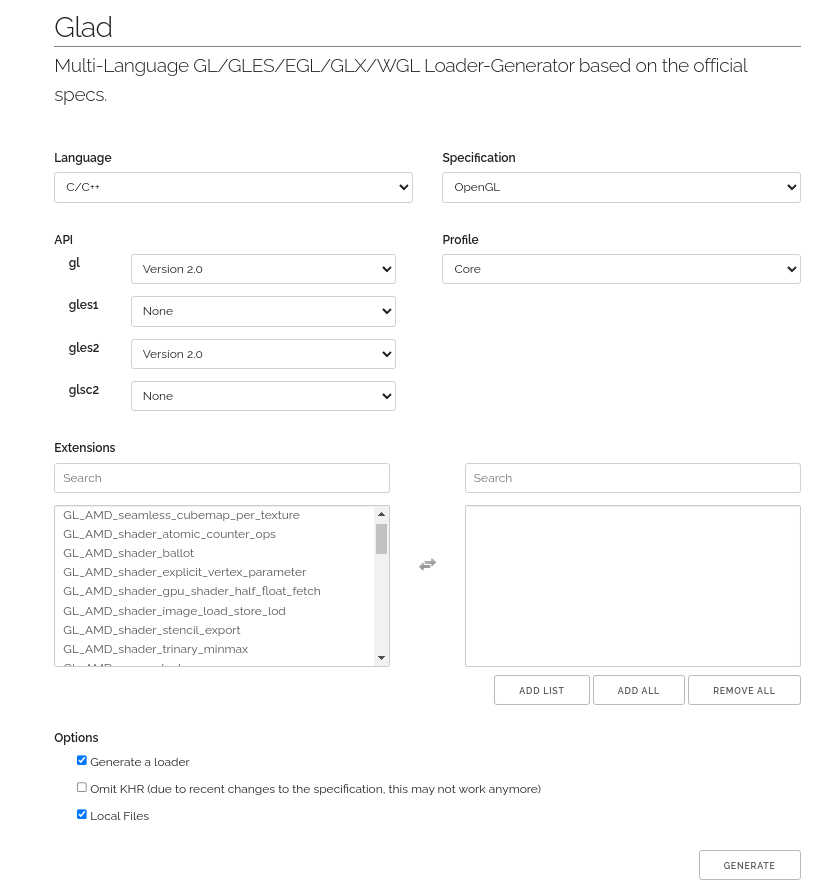This screenshot has width=838, height=891.
Task: Select GL_AMD_shader_stencil_export extension
Action: [x=152, y=630]
